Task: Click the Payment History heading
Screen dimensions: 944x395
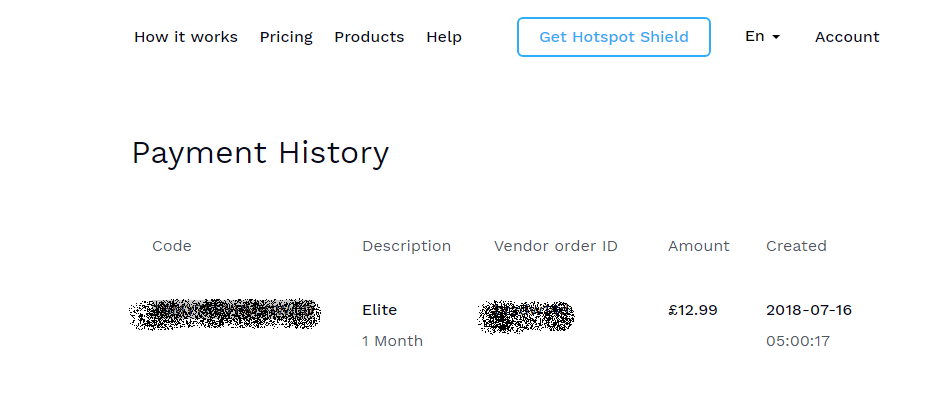Action: tap(260, 153)
